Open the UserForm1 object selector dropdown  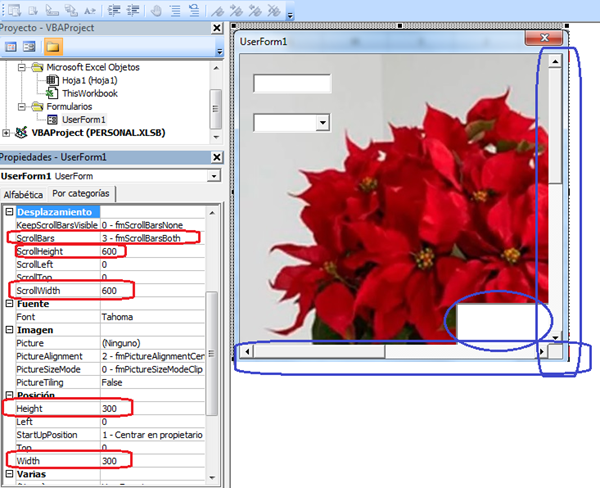[x=214, y=176]
